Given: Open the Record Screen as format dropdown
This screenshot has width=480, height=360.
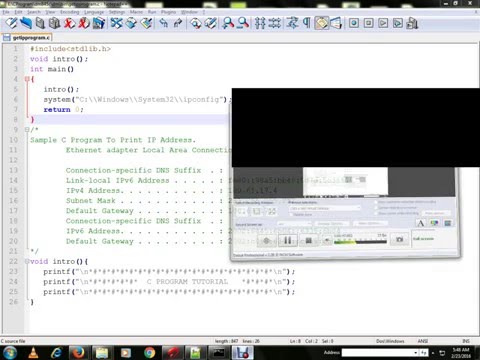Looking at the screenshot, I should click(294, 223).
